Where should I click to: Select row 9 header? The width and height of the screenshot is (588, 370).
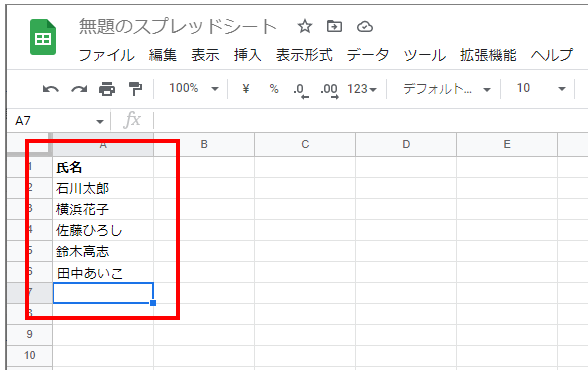coord(30,334)
